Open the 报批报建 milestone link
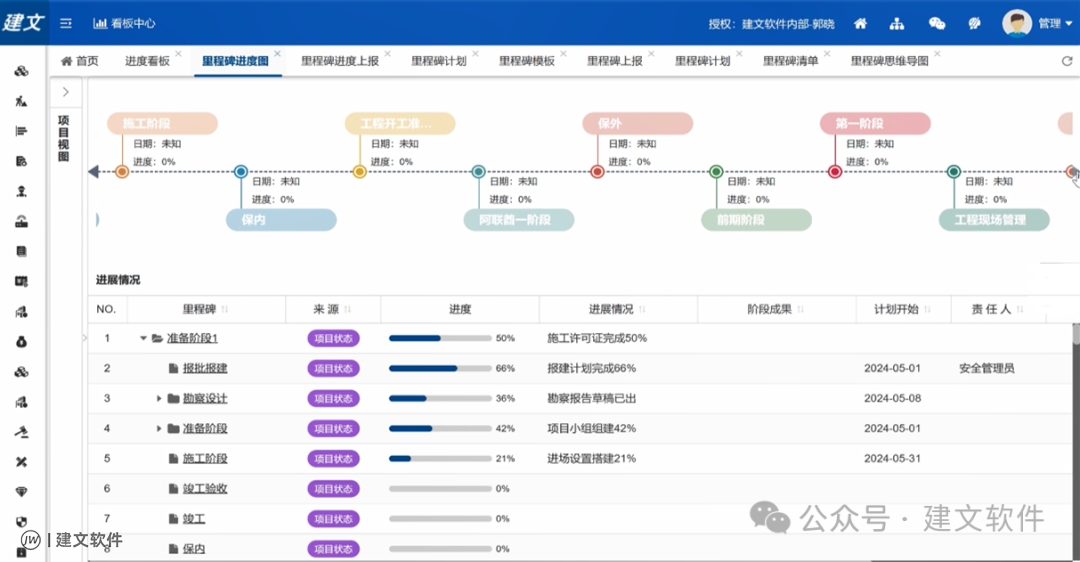This screenshot has height=562, width=1080. [205, 368]
